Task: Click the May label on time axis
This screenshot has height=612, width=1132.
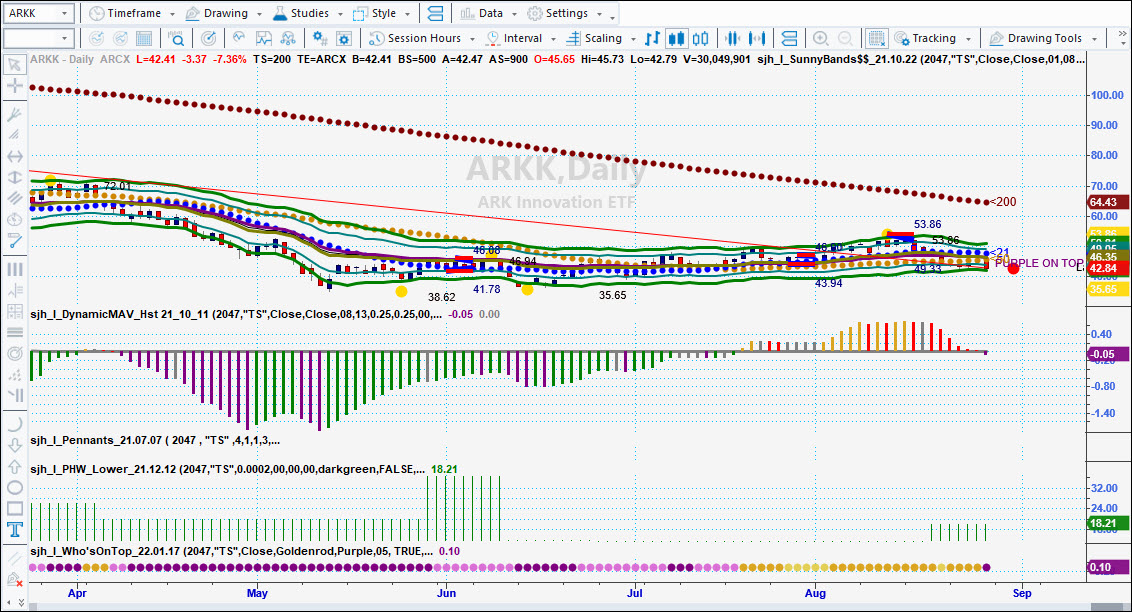Action: [x=257, y=593]
